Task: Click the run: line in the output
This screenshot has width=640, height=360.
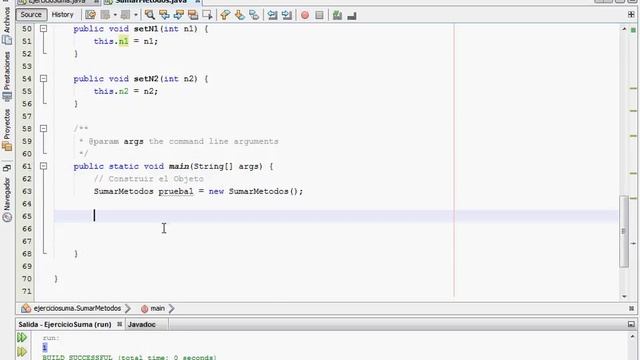Action: 51,338
